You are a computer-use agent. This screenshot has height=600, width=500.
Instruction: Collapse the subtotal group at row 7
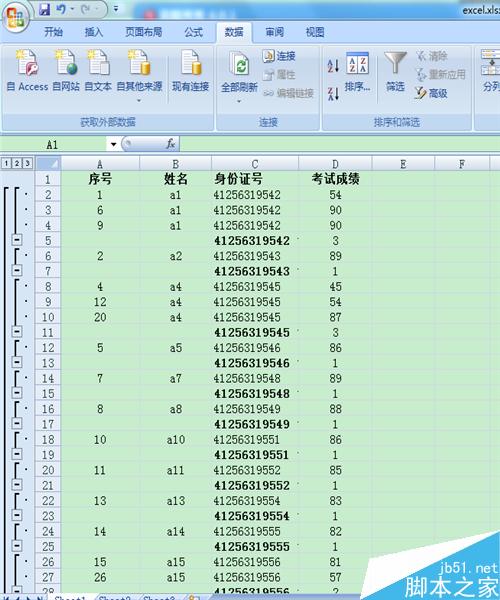point(16,271)
